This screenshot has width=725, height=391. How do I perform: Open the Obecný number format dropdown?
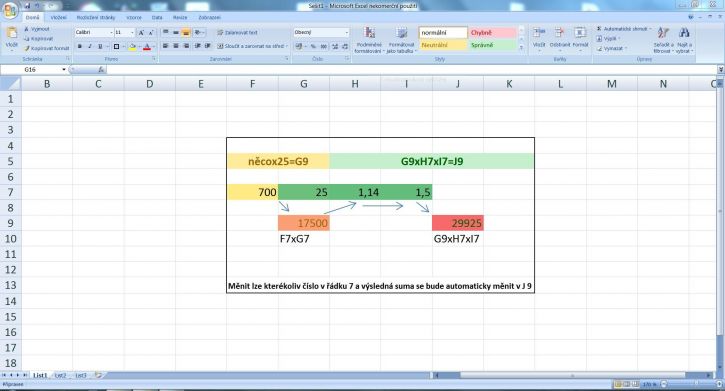347,32
